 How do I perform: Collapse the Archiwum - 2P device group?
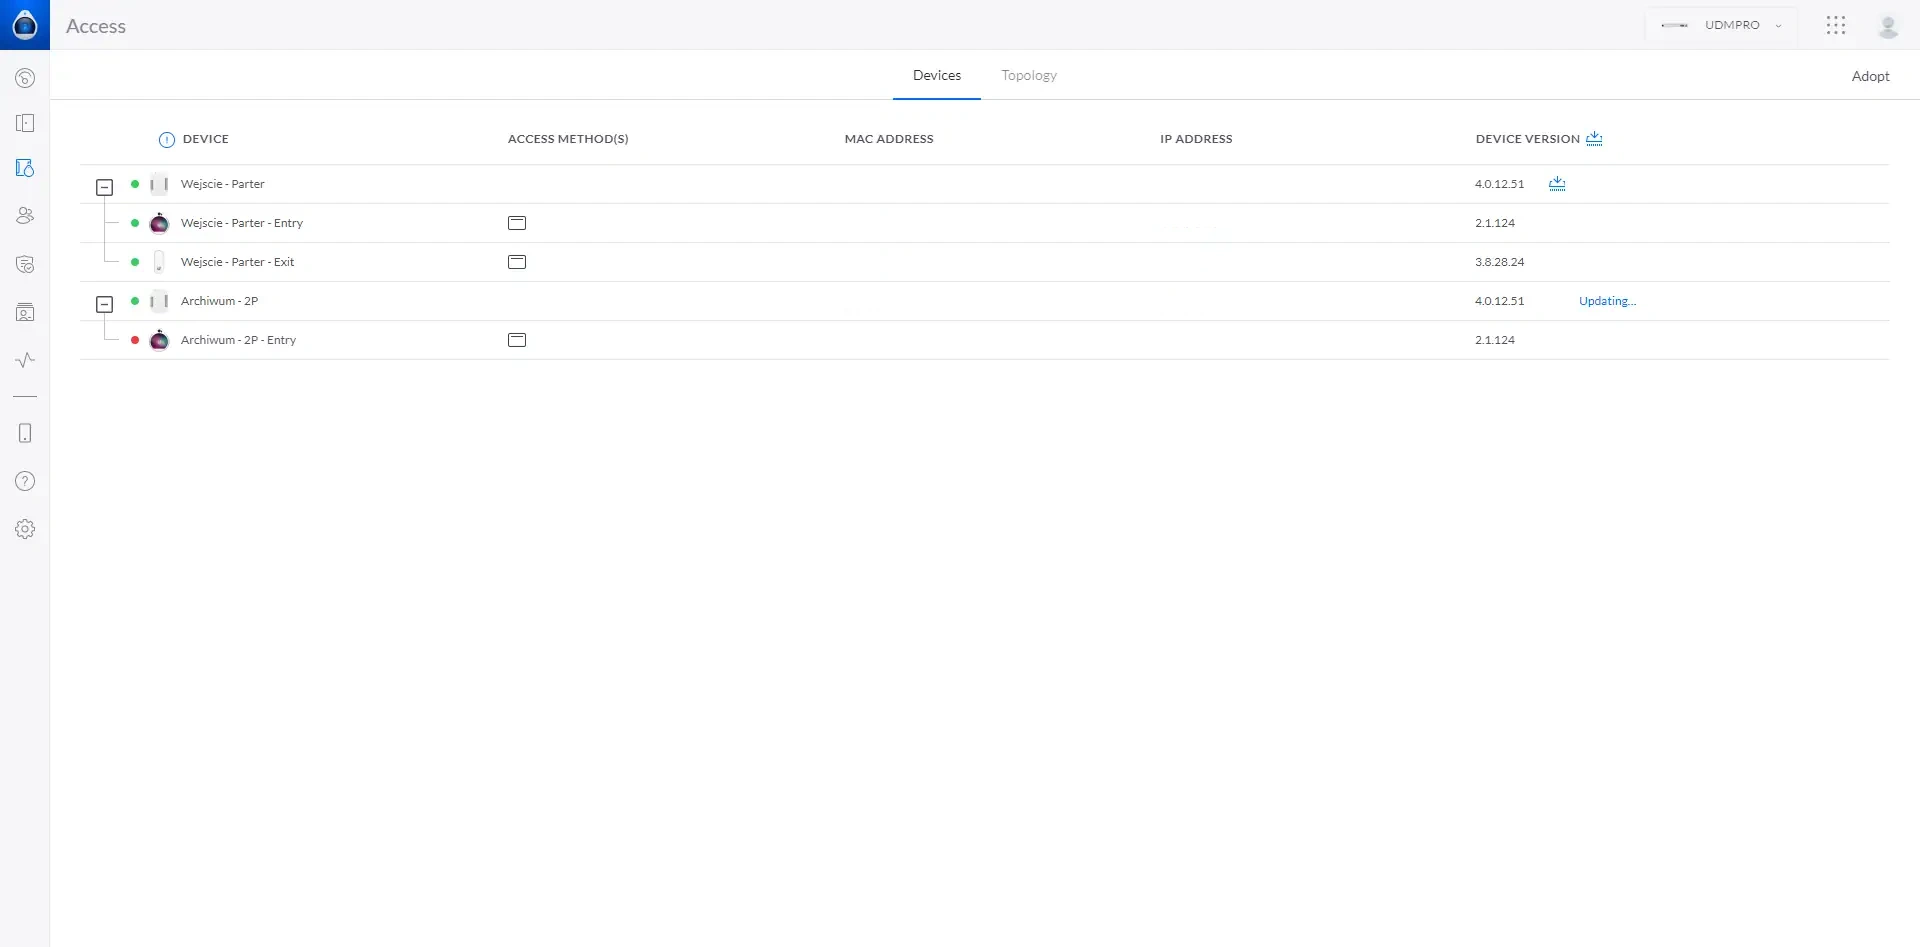[104, 304]
